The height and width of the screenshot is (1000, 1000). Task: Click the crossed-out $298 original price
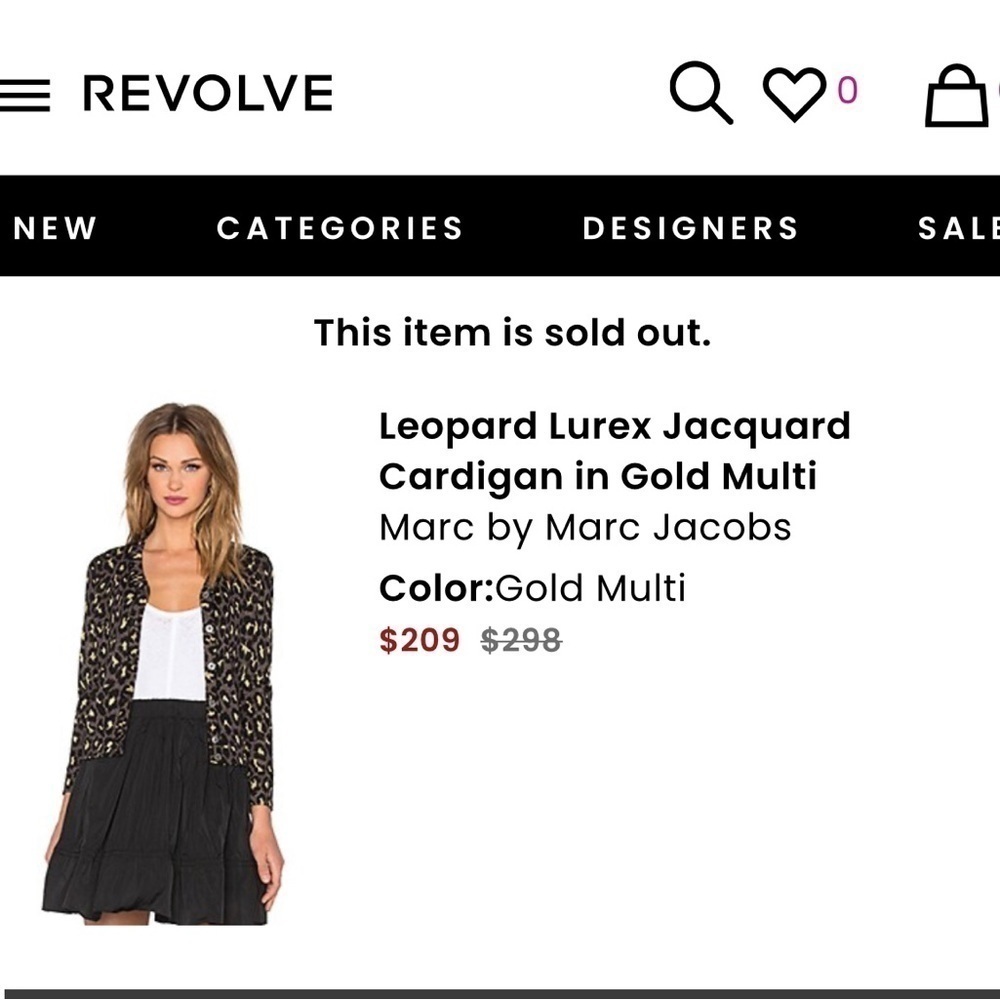click(521, 640)
